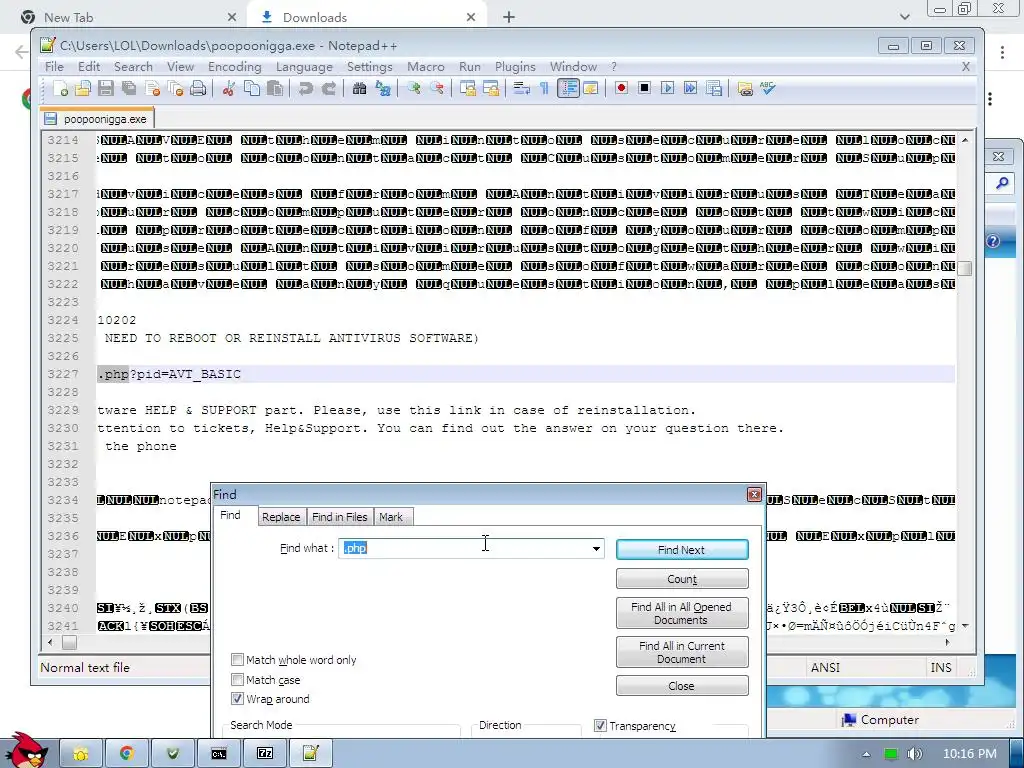Open the Edit menu
This screenshot has width=1024, height=768.
point(89,67)
